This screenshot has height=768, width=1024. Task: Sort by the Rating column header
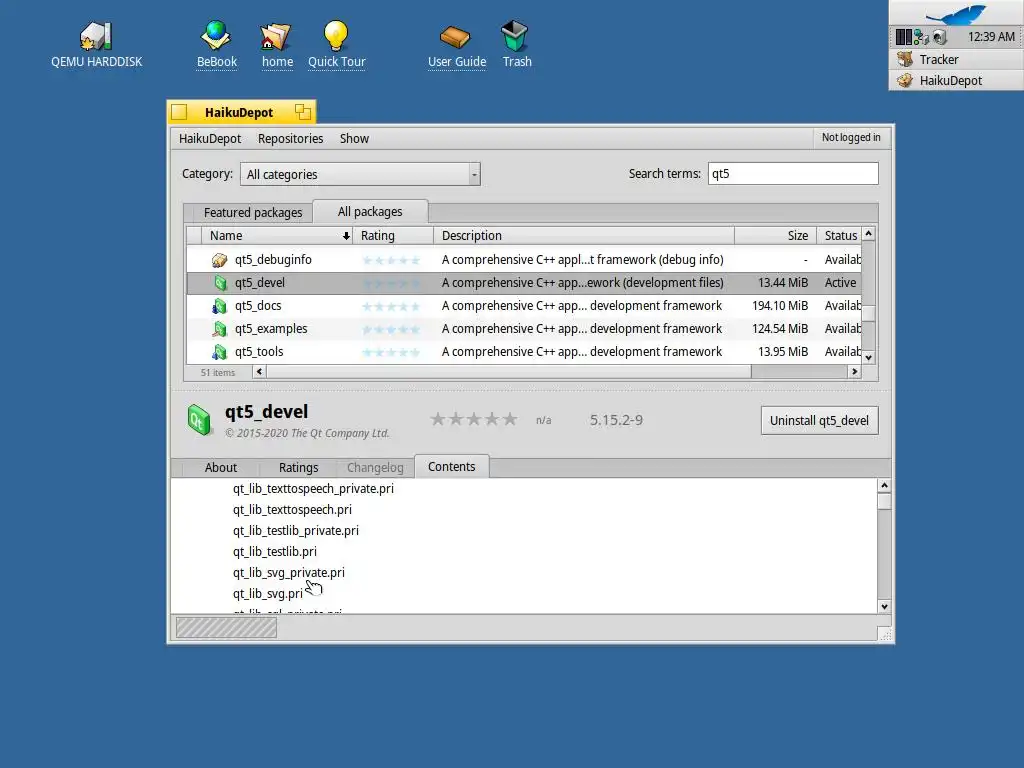tap(393, 236)
